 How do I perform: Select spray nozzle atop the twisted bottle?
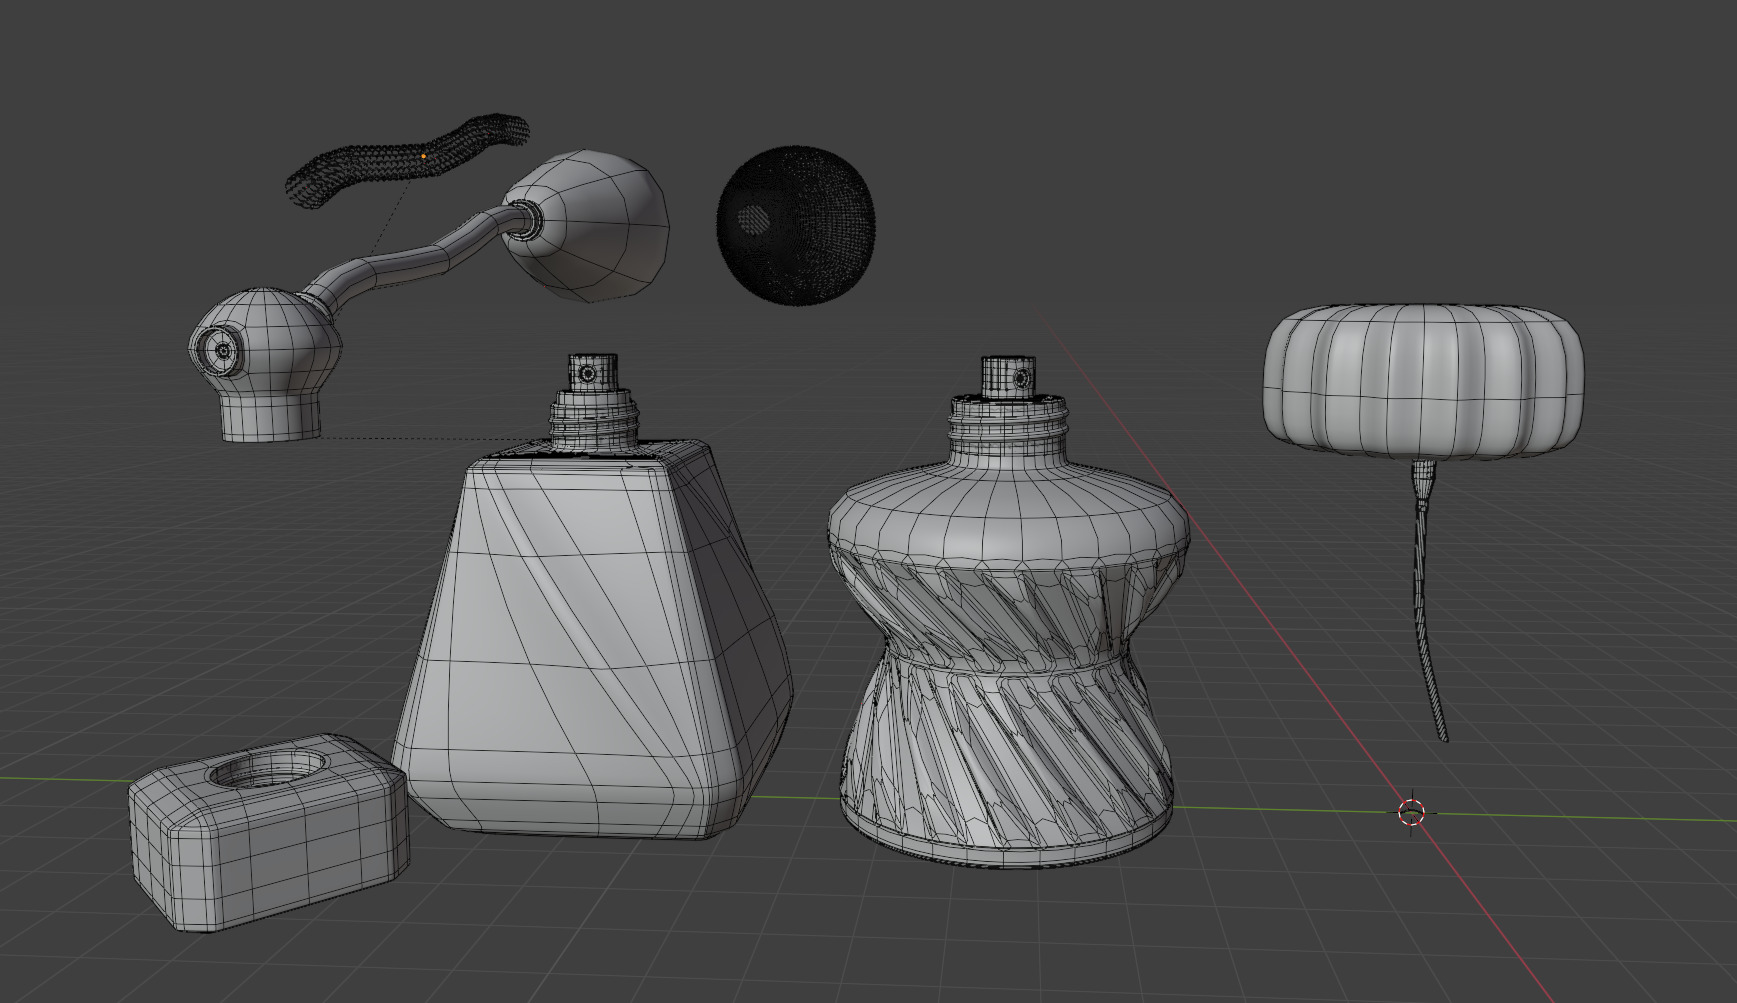[1009, 376]
